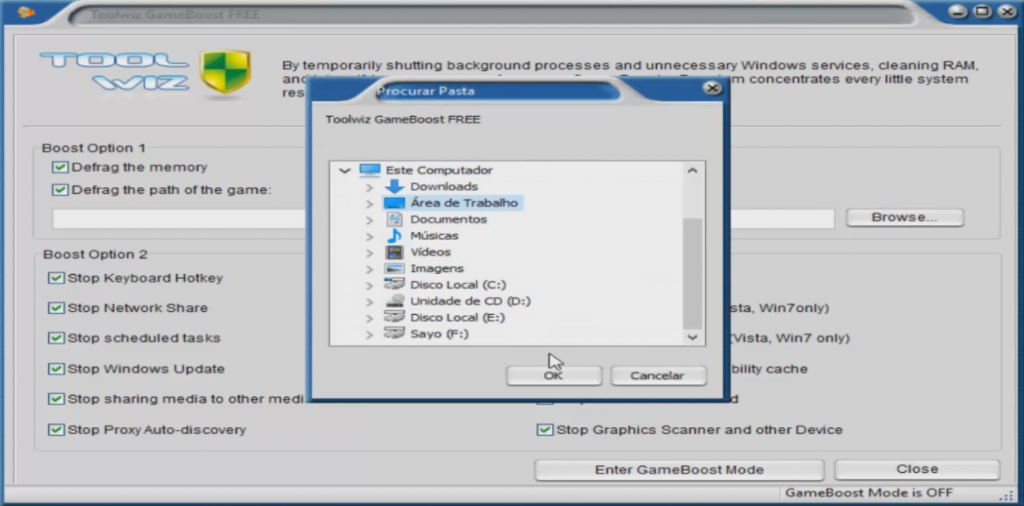Uncheck Stop Windows Update
Screen dimensions: 1024x506
[x=56, y=369]
